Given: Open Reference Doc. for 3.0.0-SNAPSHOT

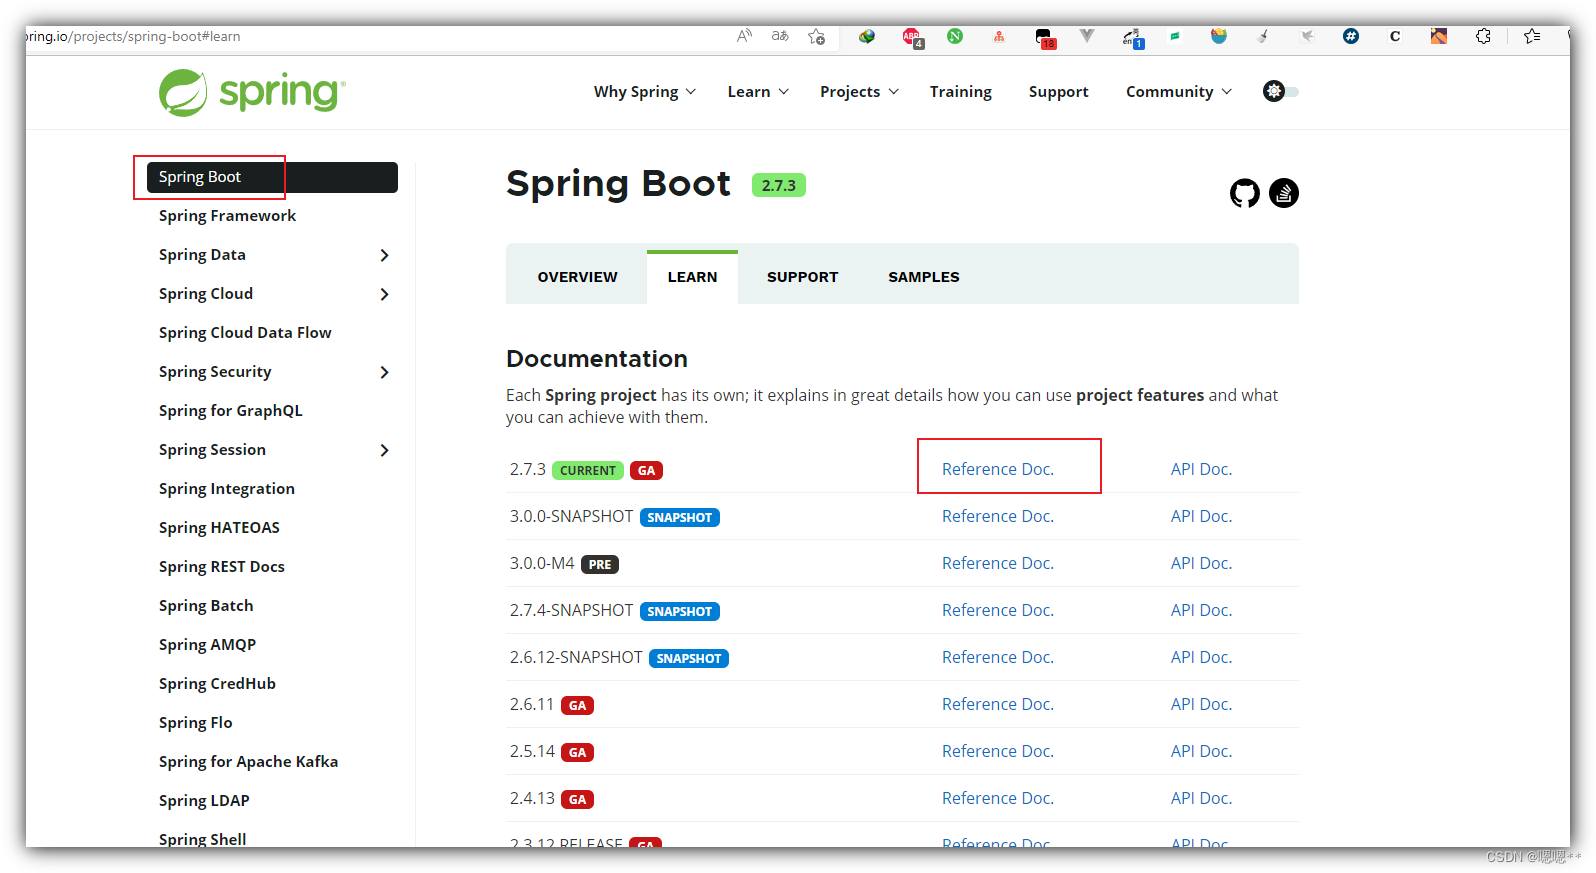Looking at the screenshot, I should [997, 516].
